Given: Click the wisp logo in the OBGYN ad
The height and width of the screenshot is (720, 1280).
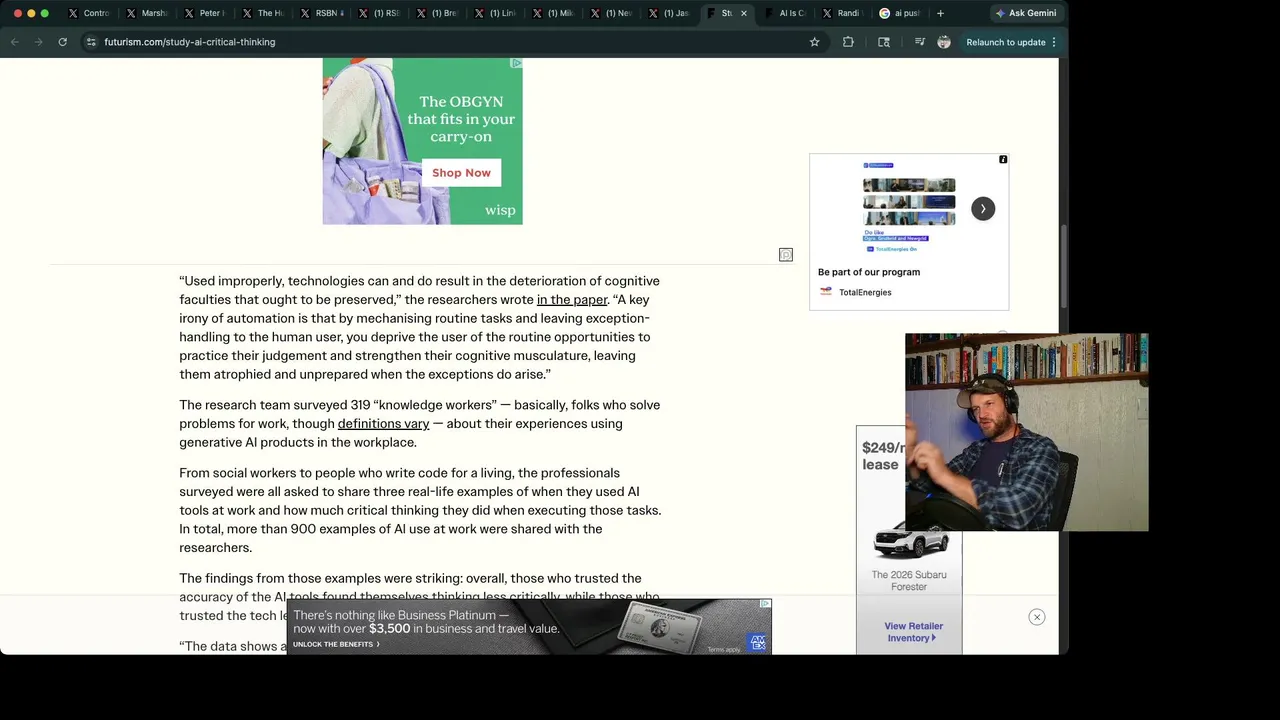Looking at the screenshot, I should (500, 210).
